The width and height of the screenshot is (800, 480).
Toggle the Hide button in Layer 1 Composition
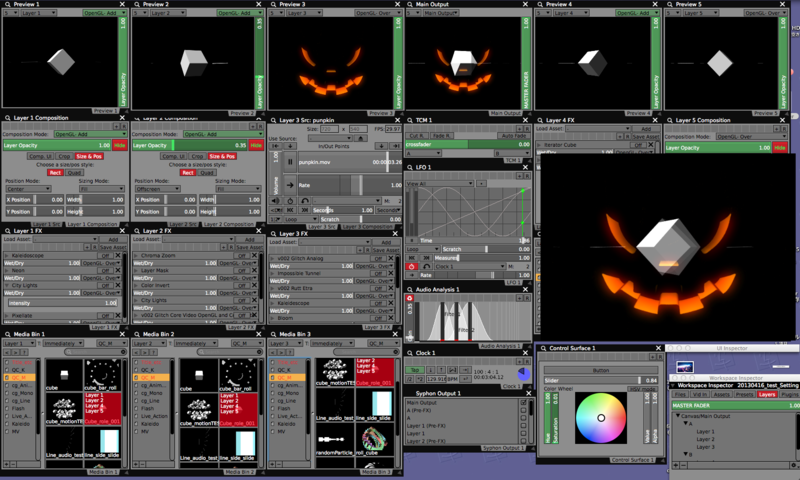click(119, 145)
